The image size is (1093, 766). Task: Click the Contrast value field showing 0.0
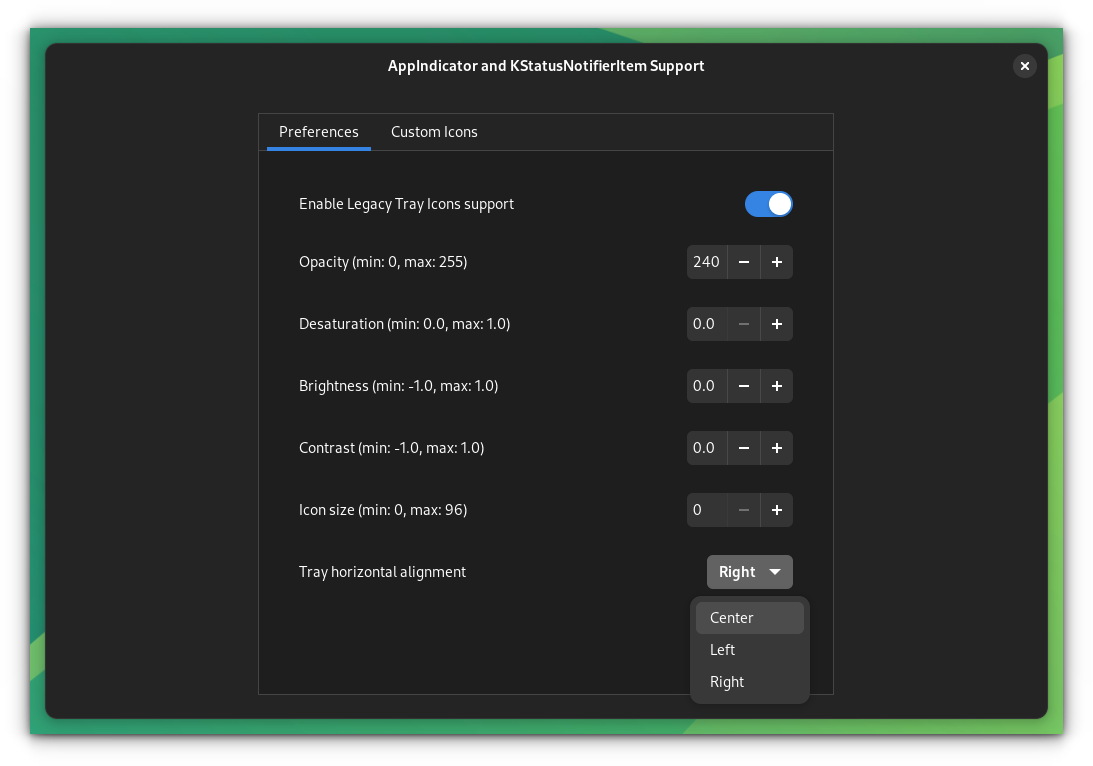[706, 448]
